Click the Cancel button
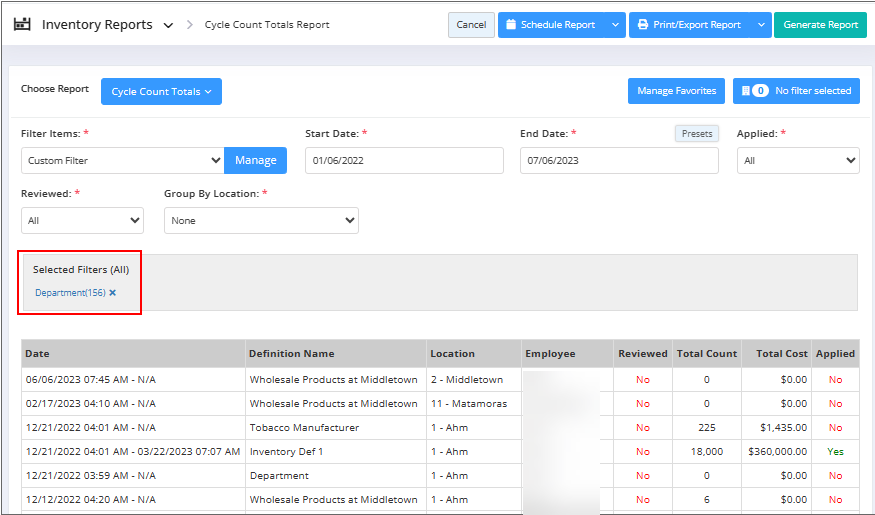875x515 pixels. (471, 25)
